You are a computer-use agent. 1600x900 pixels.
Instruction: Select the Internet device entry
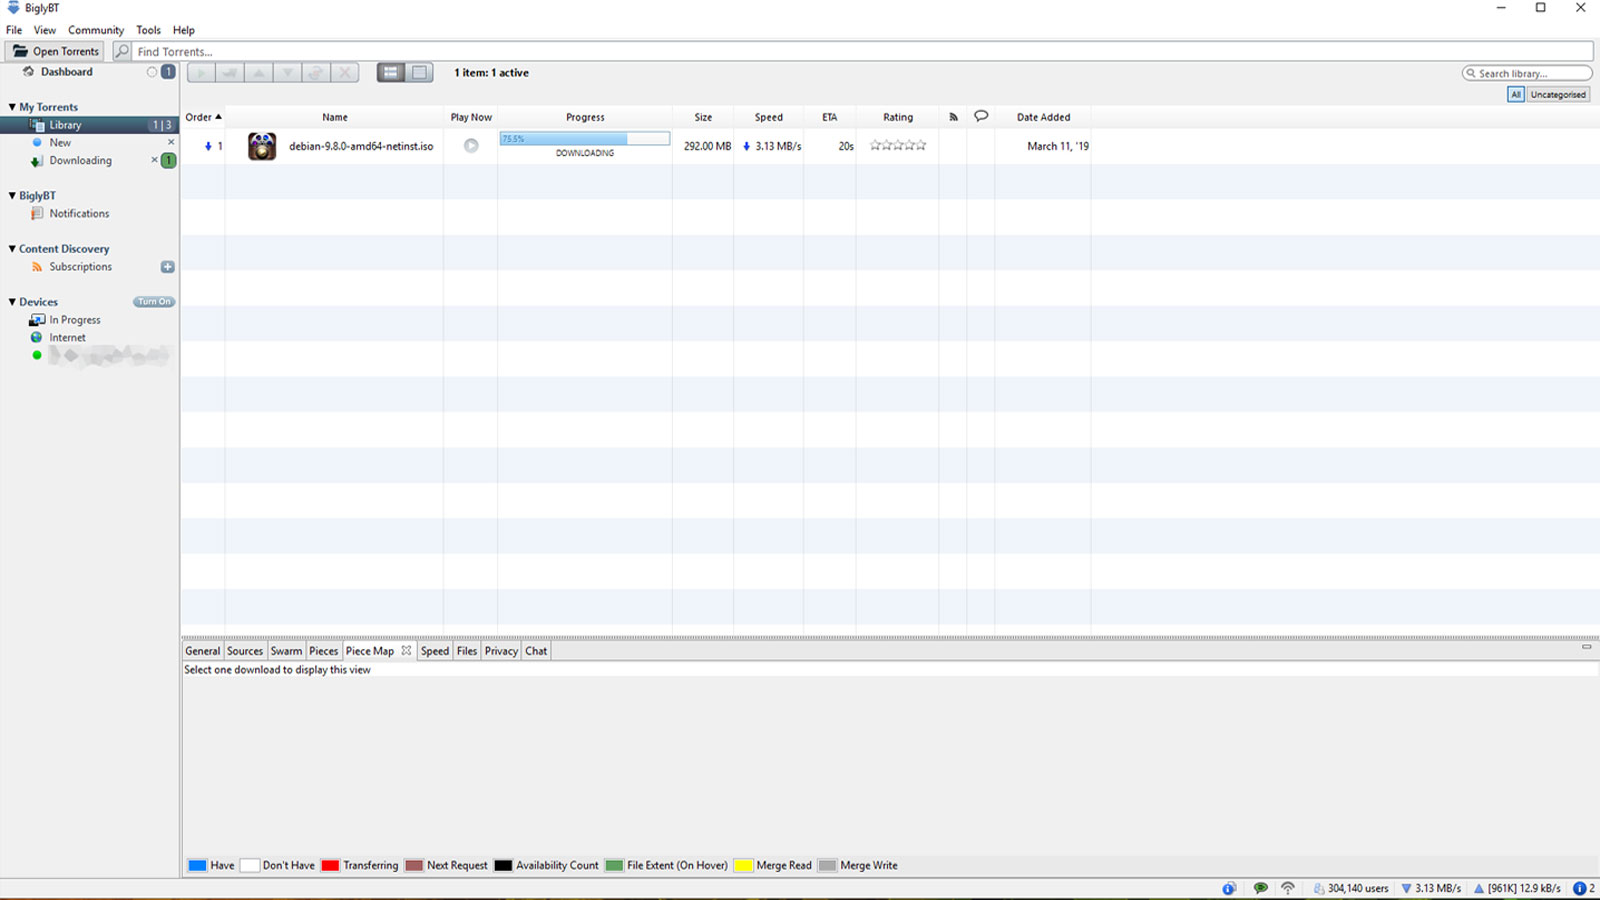67,338
